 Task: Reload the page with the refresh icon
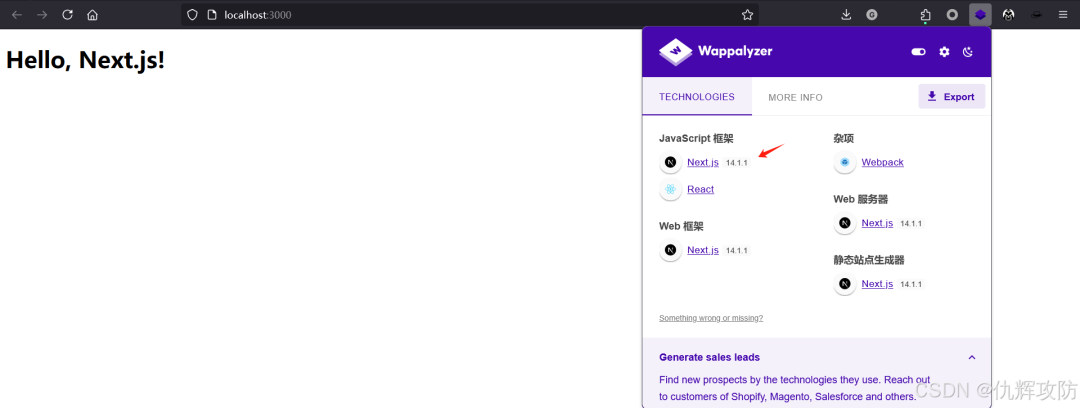click(68, 14)
